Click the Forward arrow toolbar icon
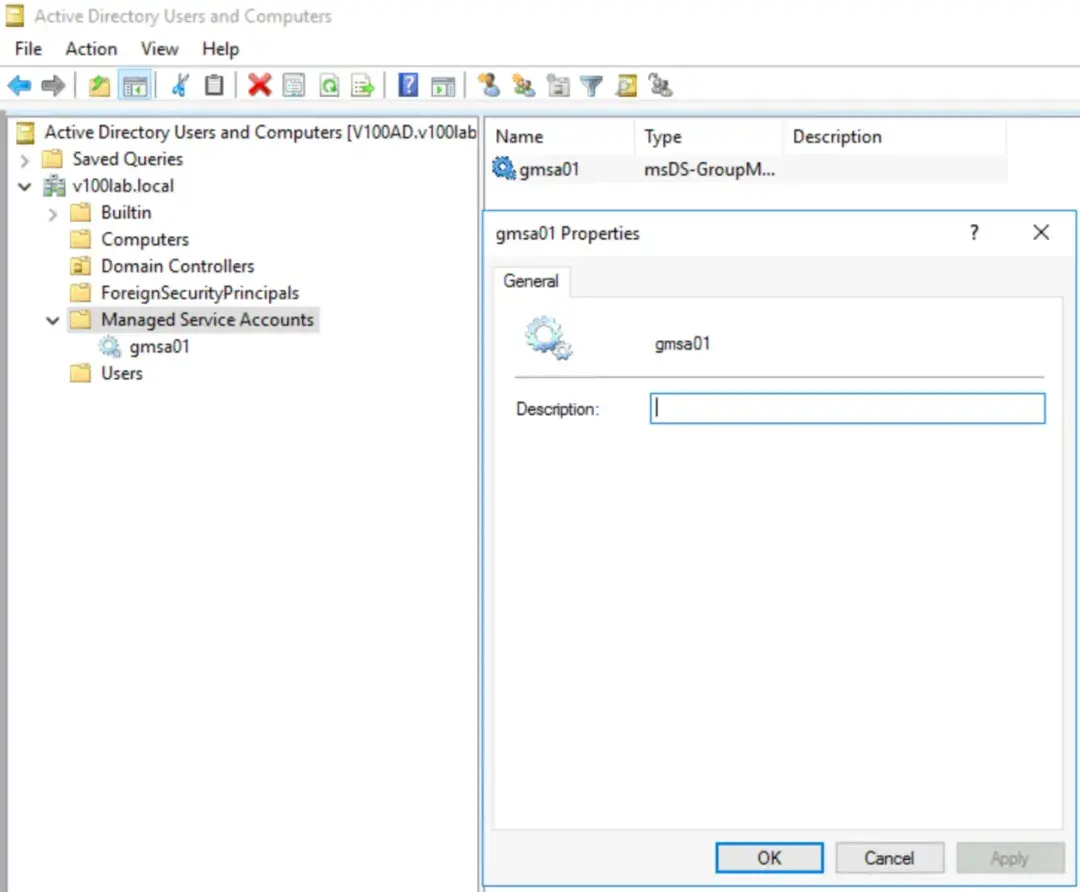Image resolution: width=1080 pixels, height=892 pixels. [x=53, y=86]
